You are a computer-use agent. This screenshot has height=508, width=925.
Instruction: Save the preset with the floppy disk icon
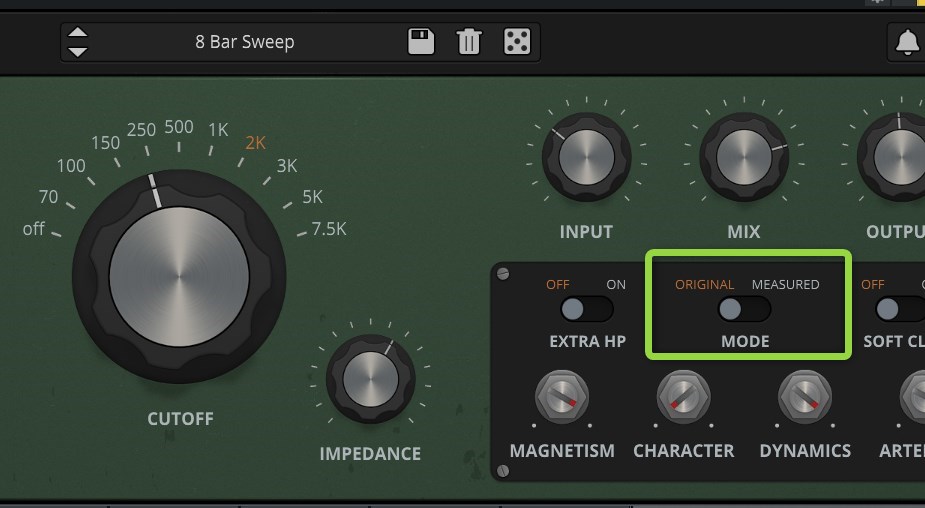pyautogui.click(x=422, y=42)
